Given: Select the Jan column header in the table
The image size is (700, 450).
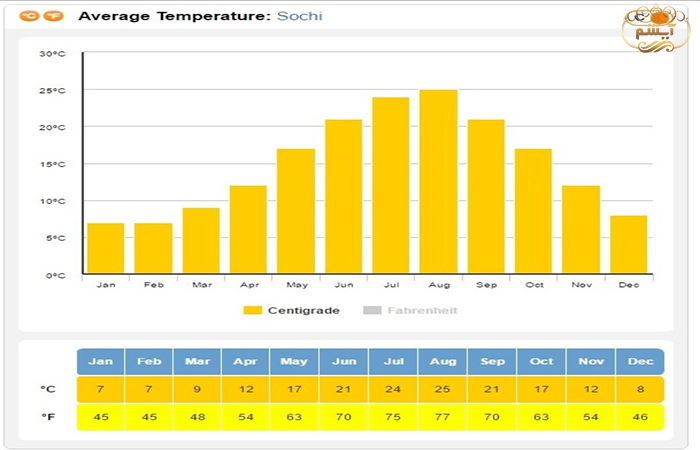Looking at the screenshot, I should click(100, 361).
